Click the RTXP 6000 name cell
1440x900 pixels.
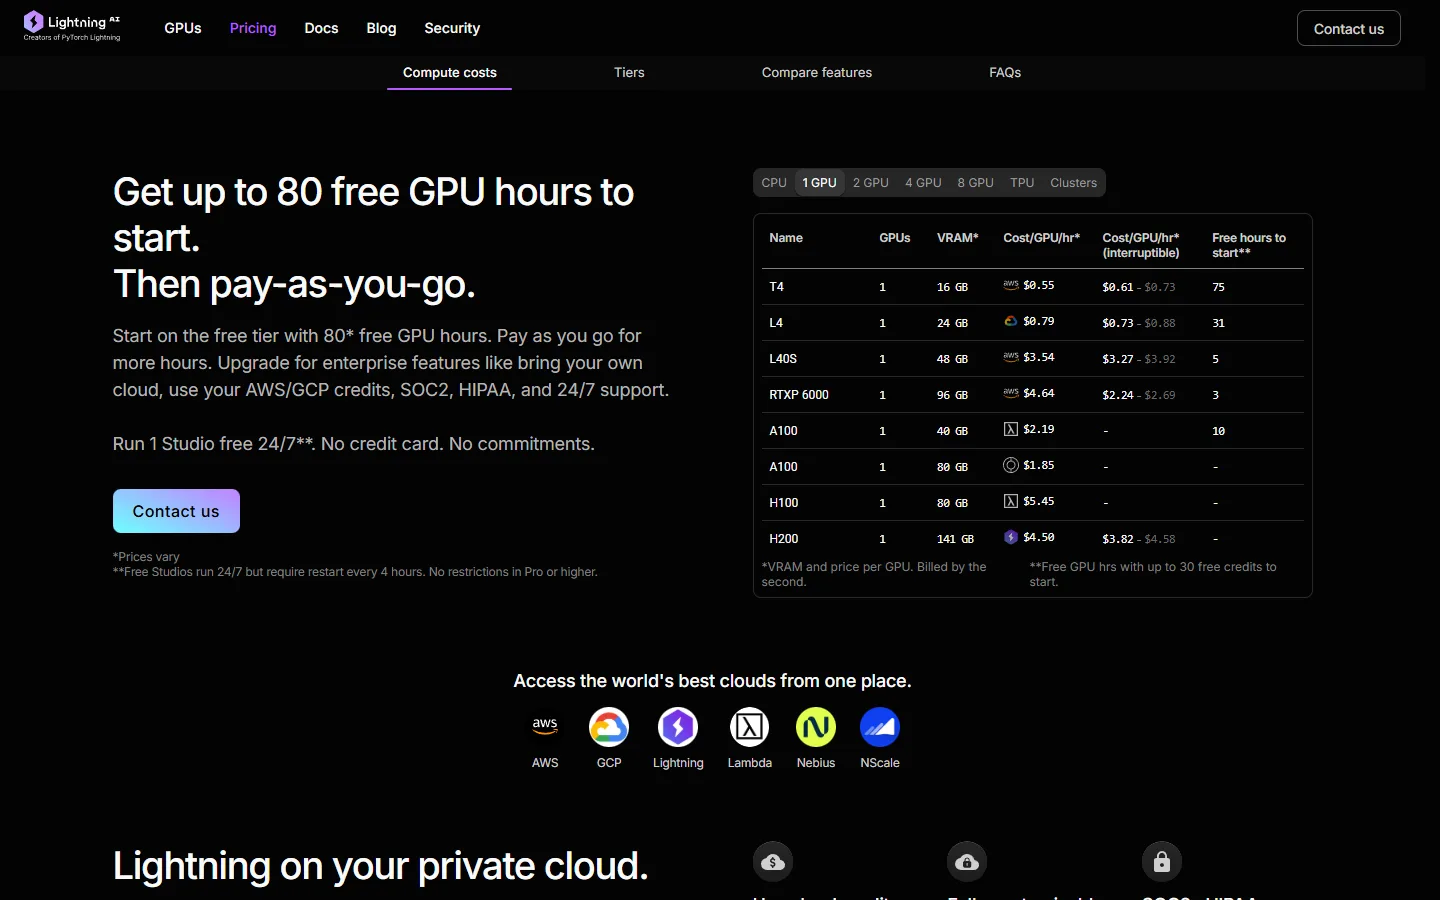point(799,395)
